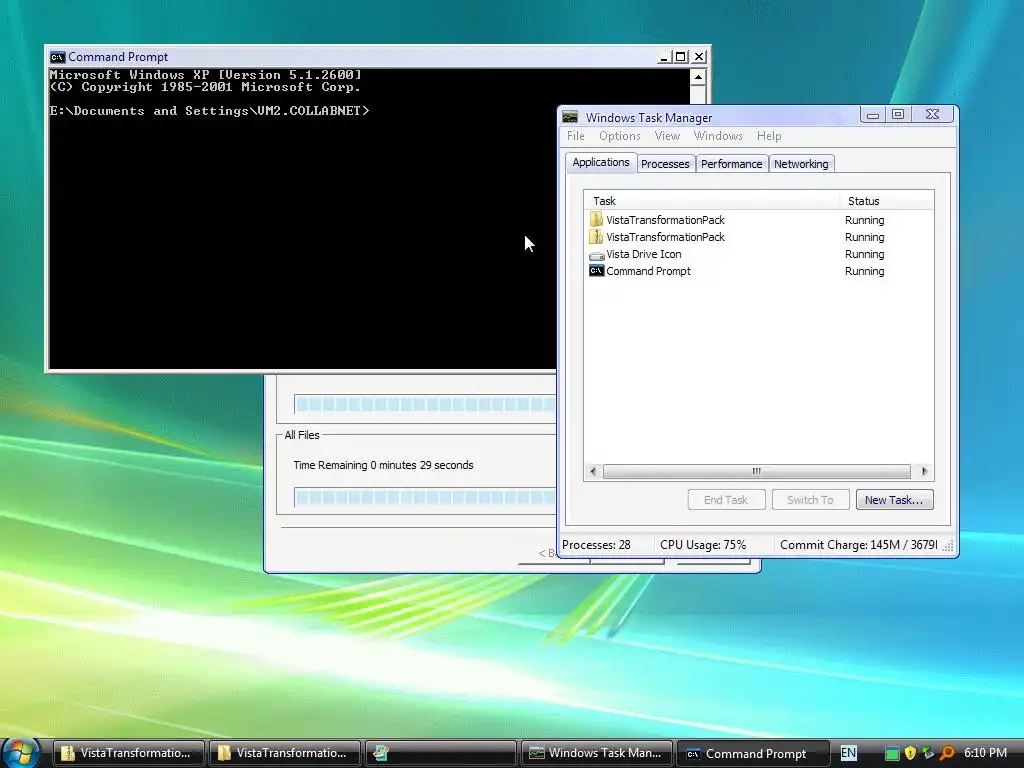Screen dimensions: 1024x768
Task: Click the magnifier icon in system tray
Action: (947, 753)
